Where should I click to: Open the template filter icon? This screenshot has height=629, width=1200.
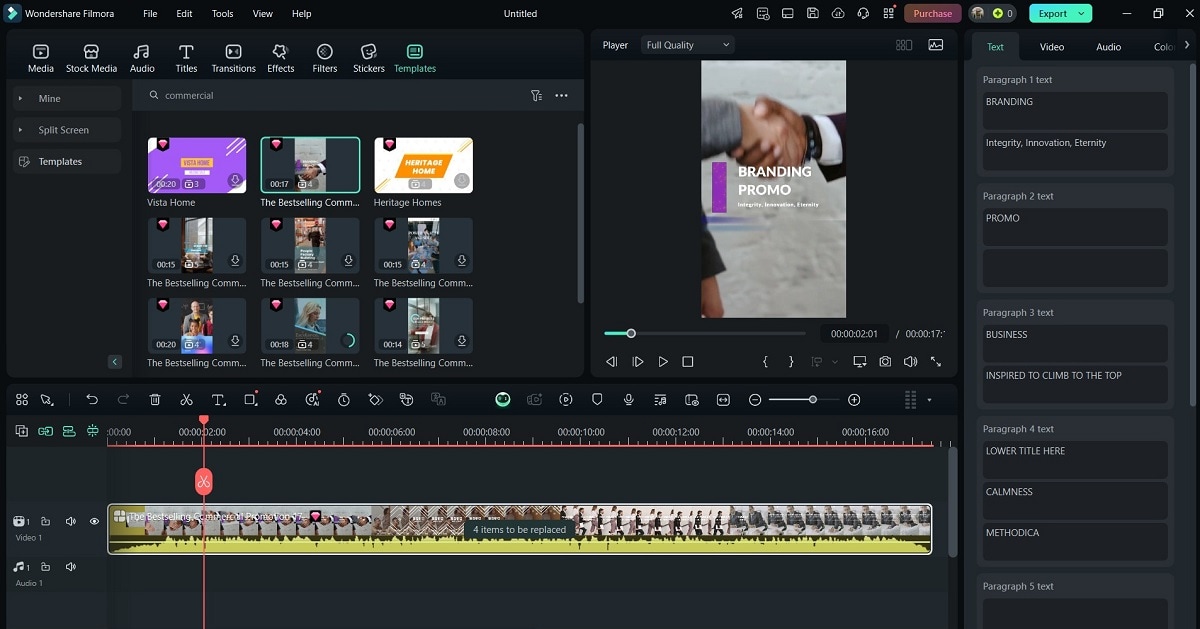pos(537,96)
